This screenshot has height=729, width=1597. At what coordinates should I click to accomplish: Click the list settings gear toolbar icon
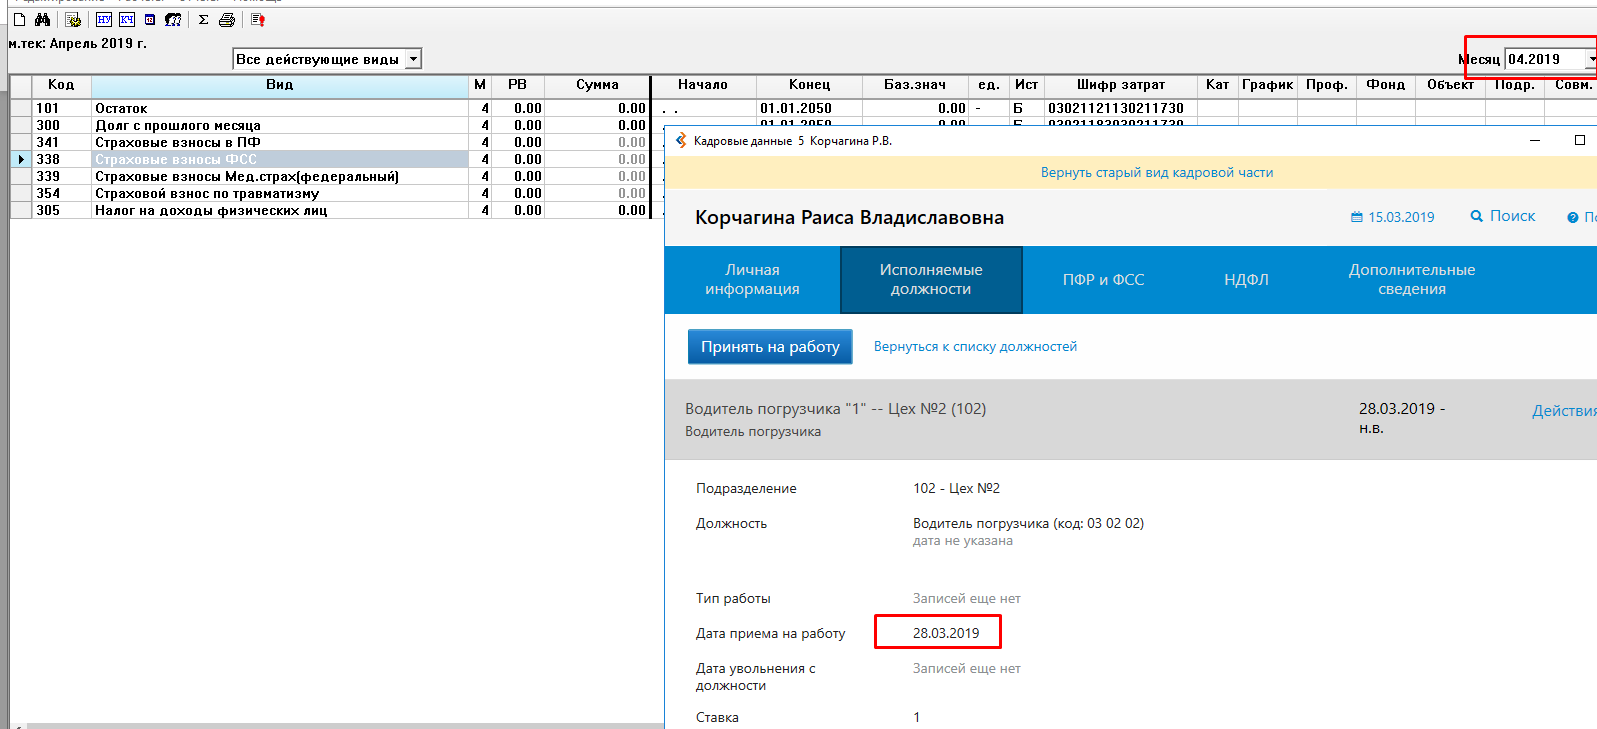click(x=73, y=19)
